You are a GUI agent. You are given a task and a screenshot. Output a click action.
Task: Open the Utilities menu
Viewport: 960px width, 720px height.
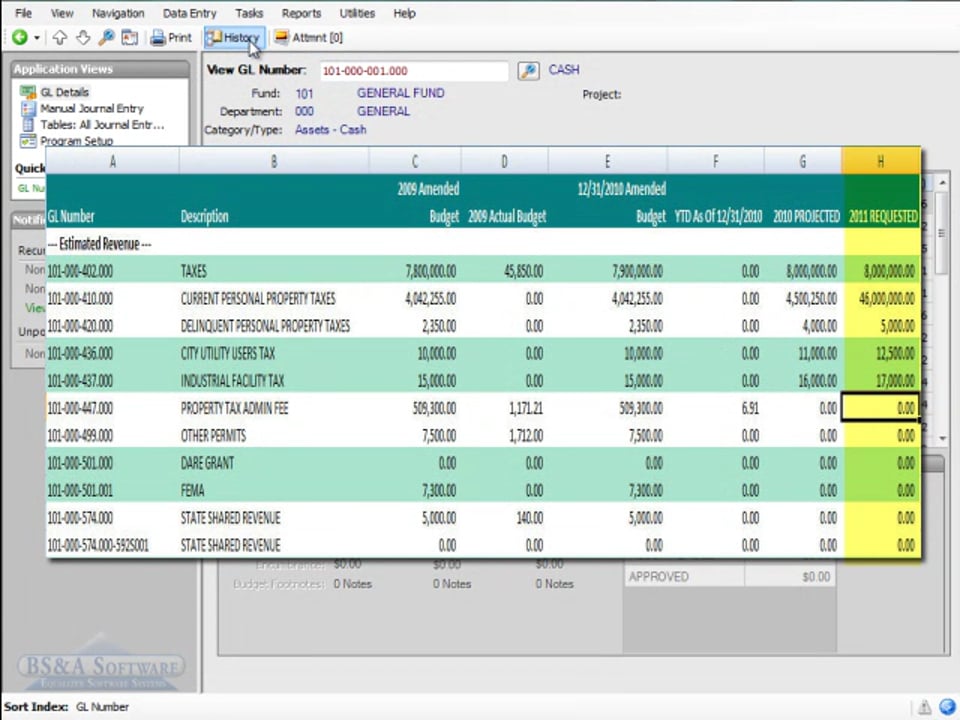(357, 13)
